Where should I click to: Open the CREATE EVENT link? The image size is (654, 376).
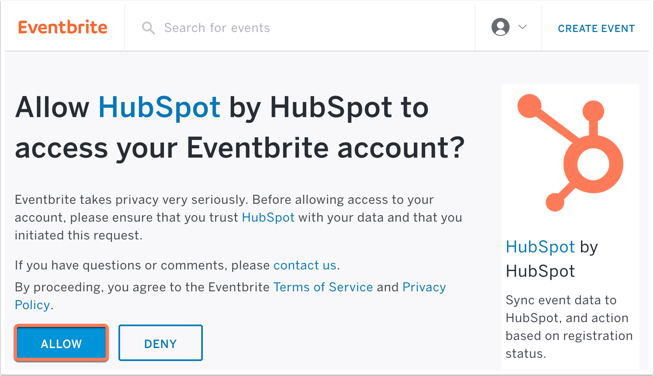[596, 28]
